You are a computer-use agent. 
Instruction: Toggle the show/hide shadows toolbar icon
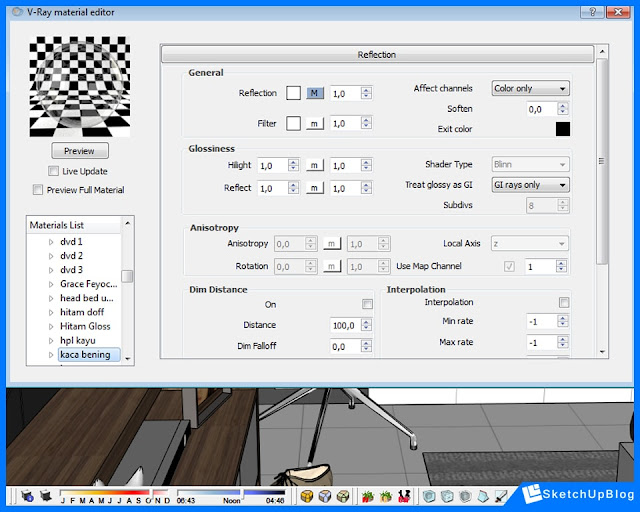pos(46,496)
